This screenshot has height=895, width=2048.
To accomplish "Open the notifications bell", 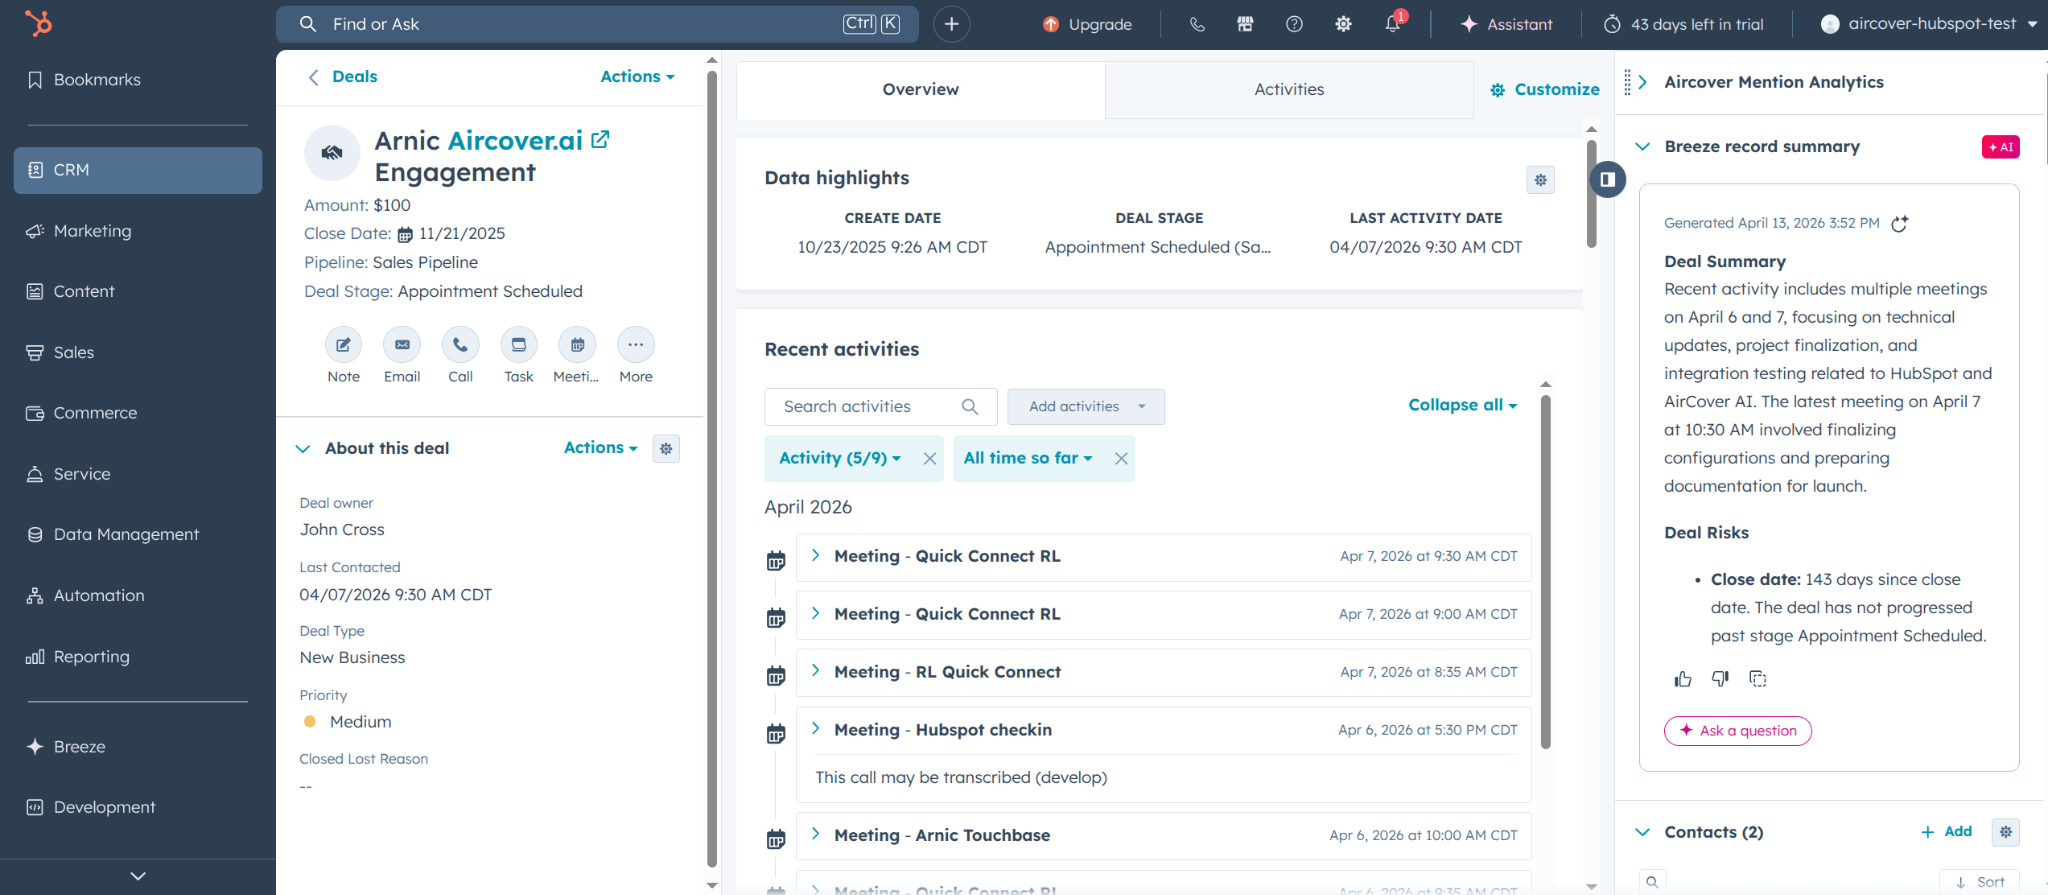I will (1393, 22).
